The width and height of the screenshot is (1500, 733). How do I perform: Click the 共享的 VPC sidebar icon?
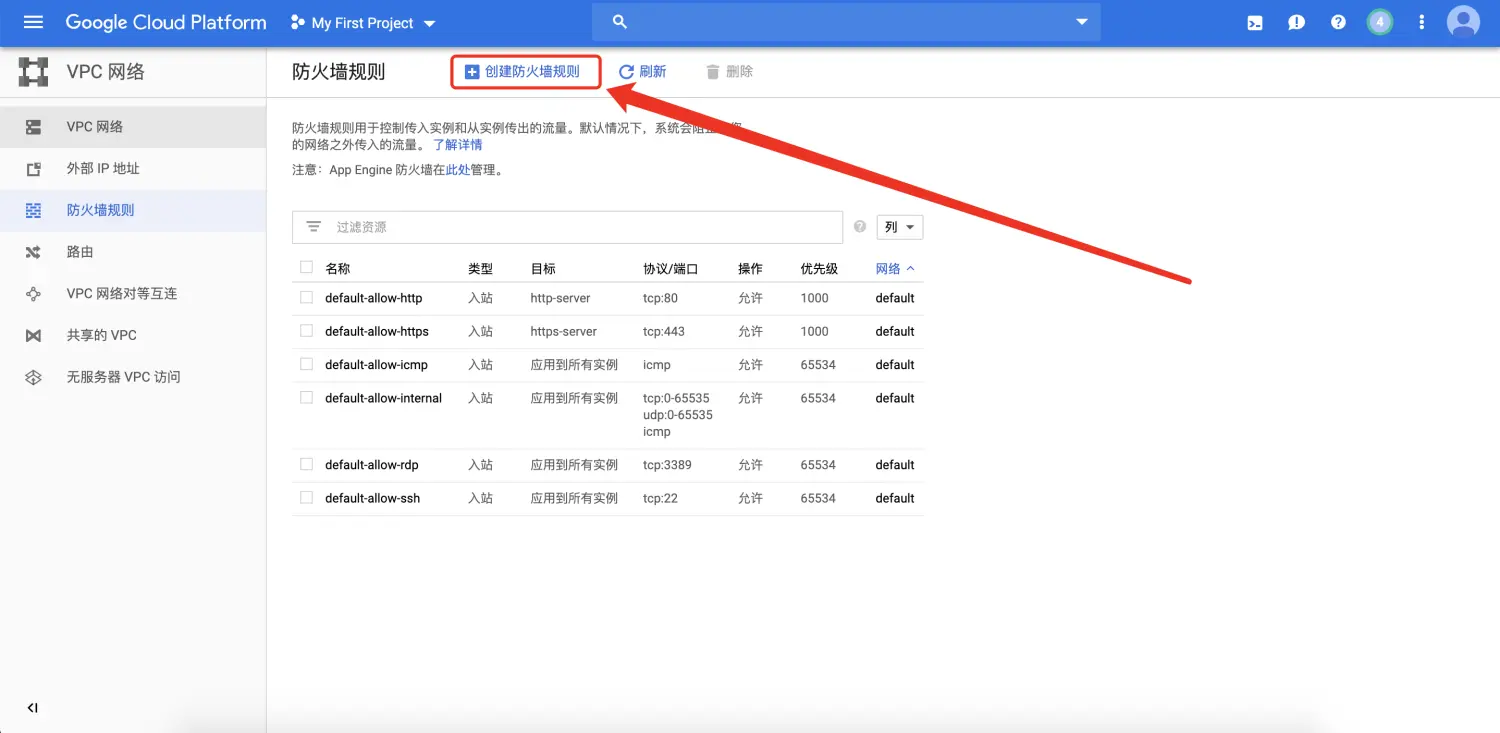pyautogui.click(x=33, y=336)
